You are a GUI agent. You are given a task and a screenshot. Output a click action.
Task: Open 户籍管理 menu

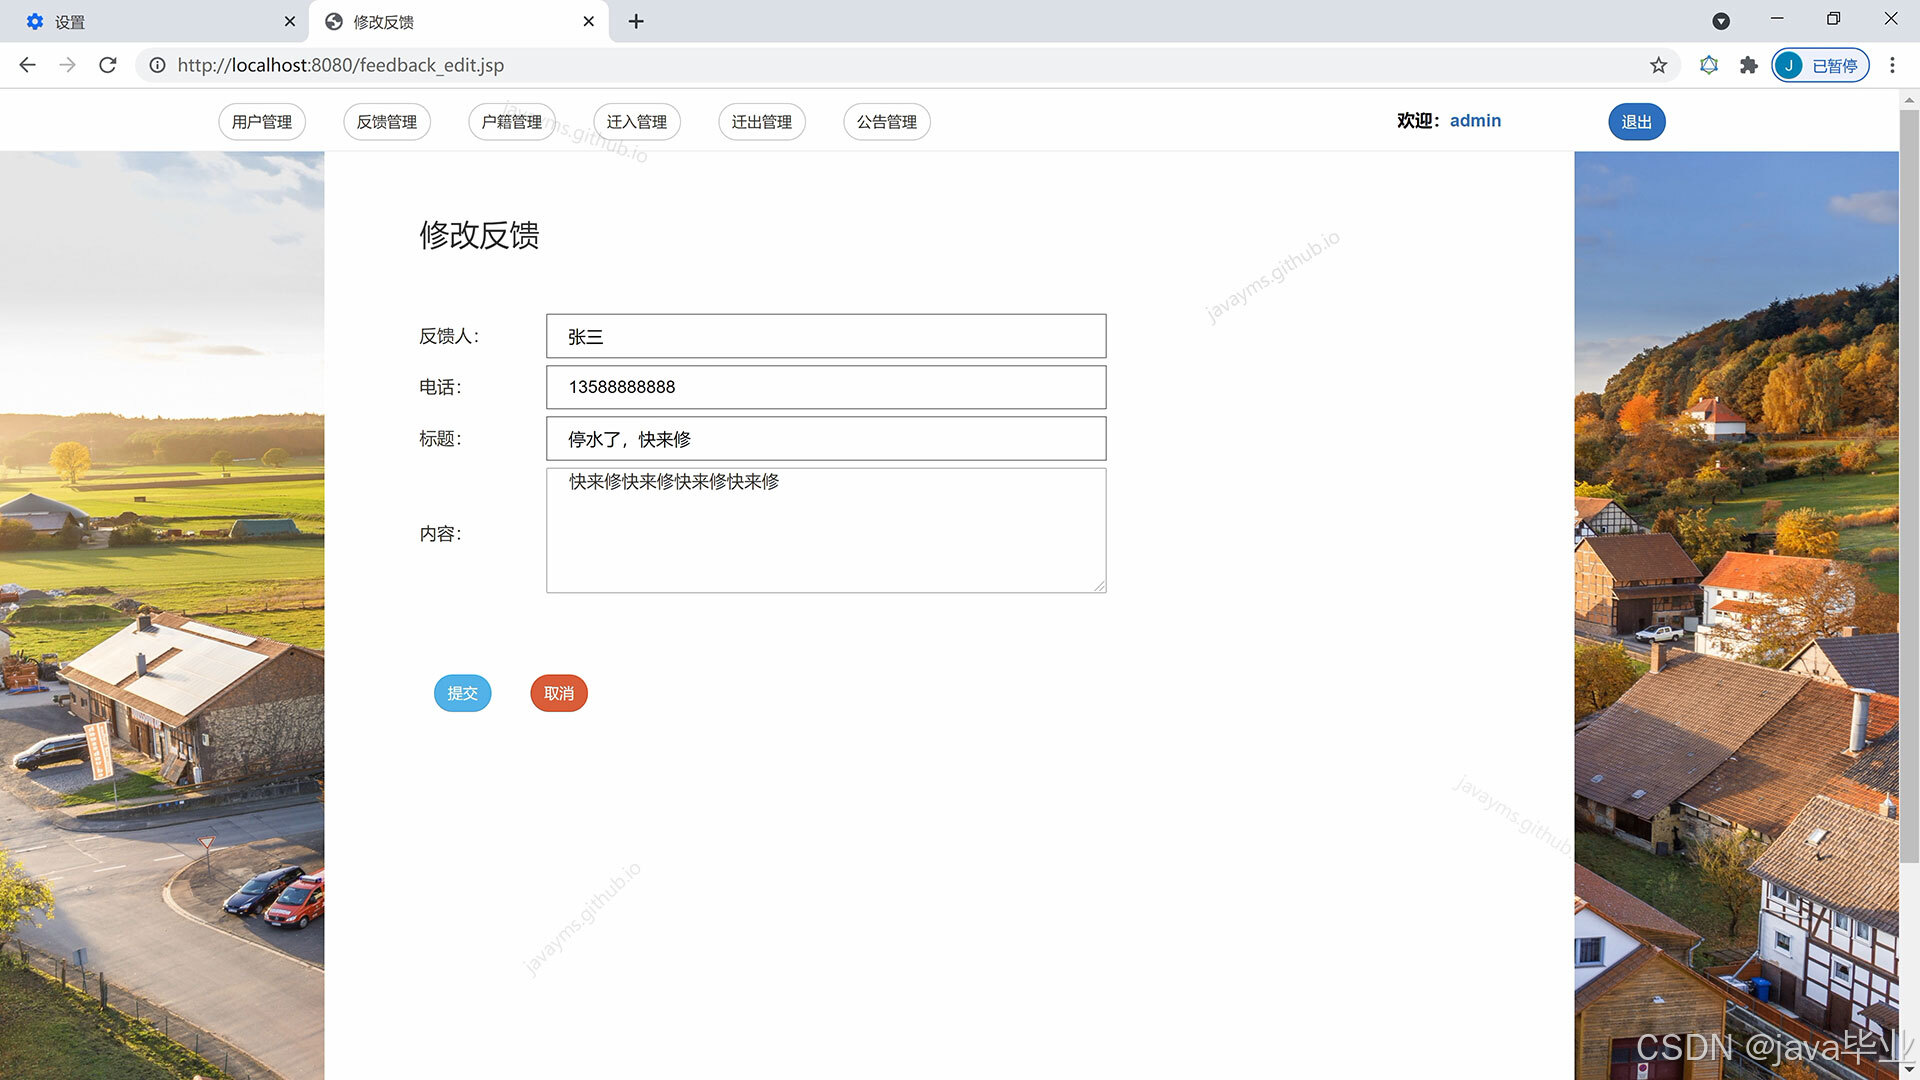(512, 122)
